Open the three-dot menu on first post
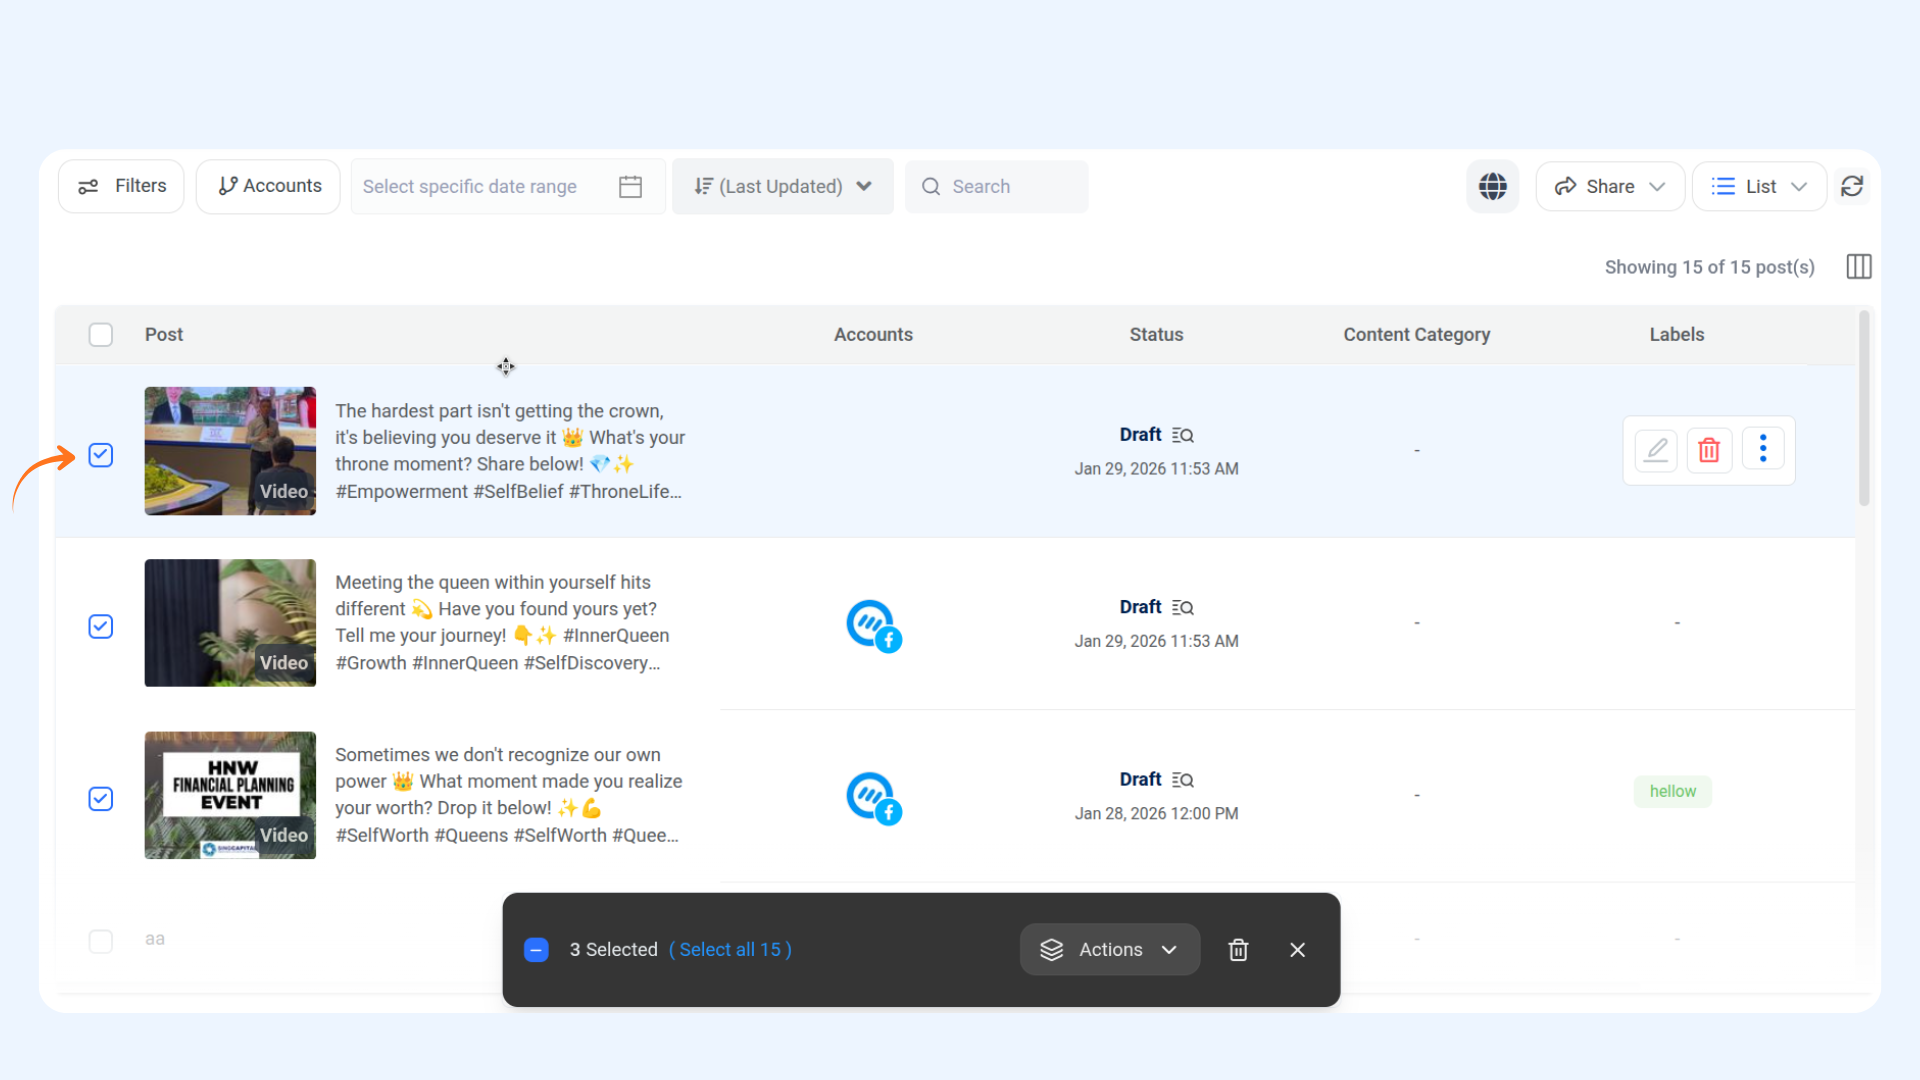 click(x=1762, y=449)
